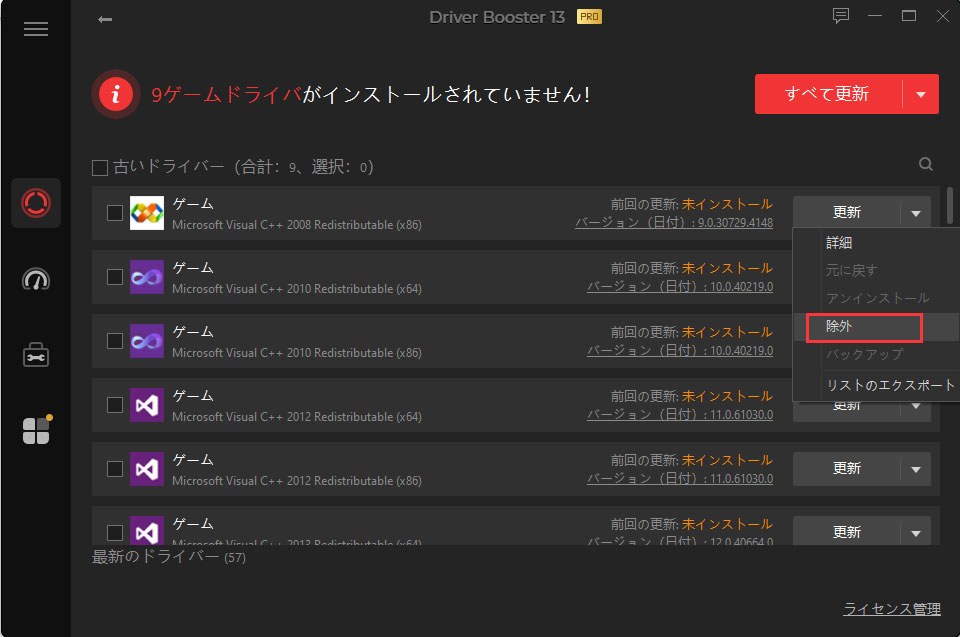This screenshot has width=960, height=637.
Task: Click the Visual C++ 2010 x64 icon
Action: [147, 277]
